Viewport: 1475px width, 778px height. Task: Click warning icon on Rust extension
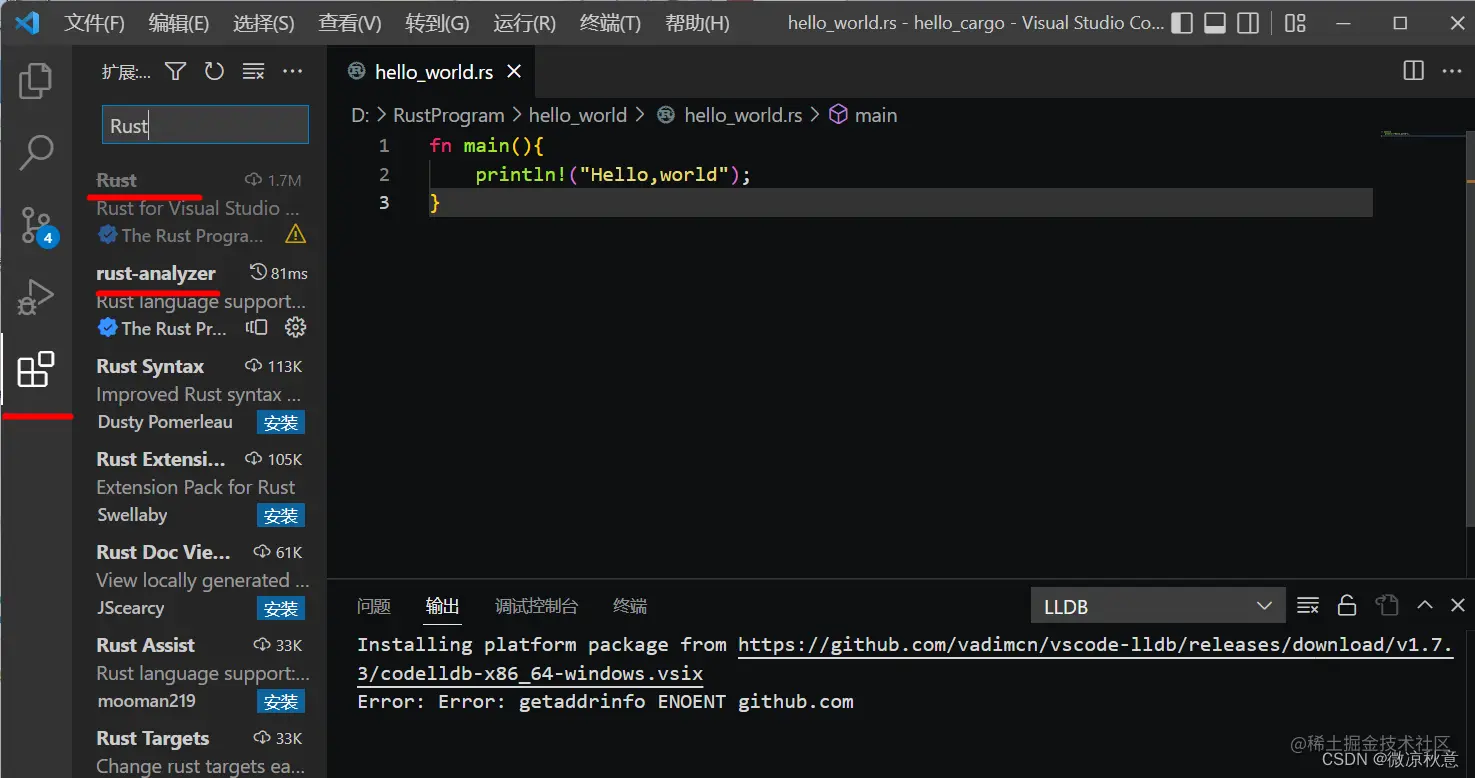pyautogui.click(x=296, y=235)
